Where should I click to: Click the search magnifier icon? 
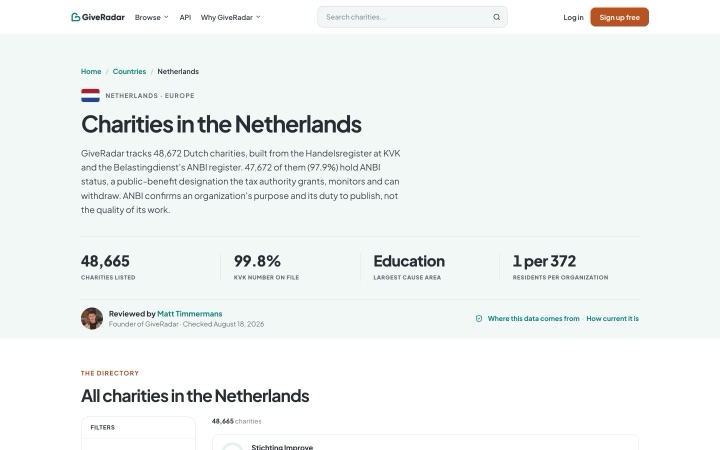click(x=496, y=17)
